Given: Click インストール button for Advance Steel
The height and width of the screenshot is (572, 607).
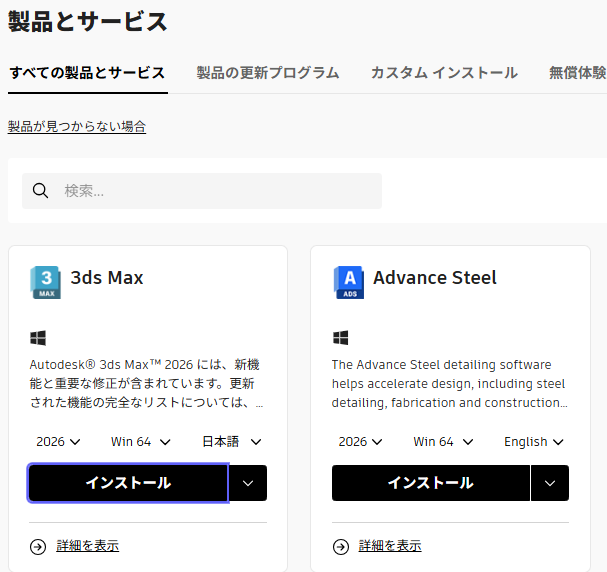Looking at the screenshot, I should (x=431, y=483).
